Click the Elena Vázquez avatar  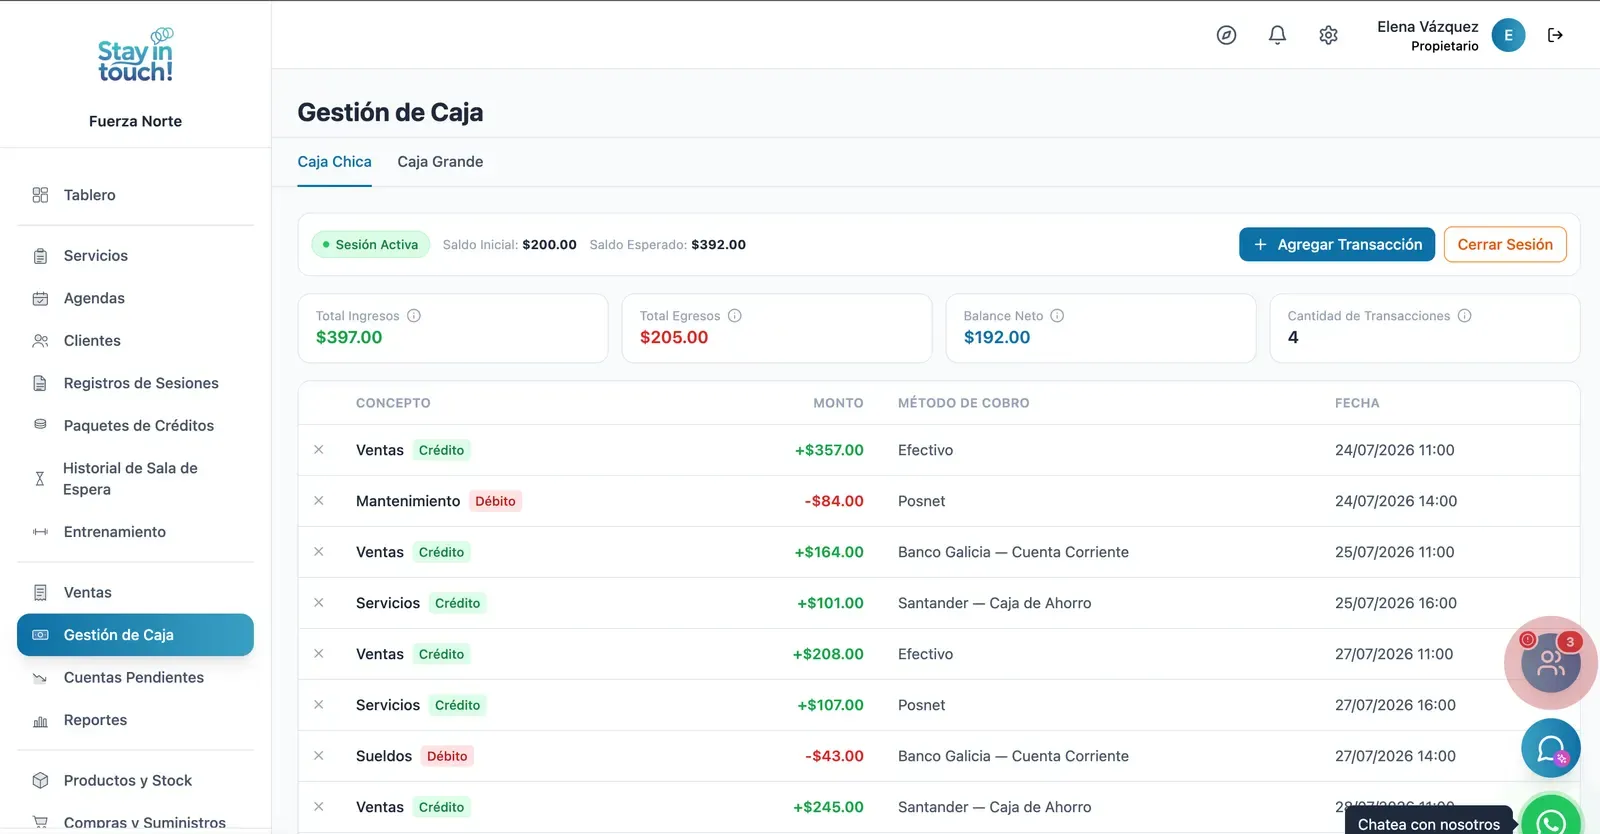(x=1508, y=35)
